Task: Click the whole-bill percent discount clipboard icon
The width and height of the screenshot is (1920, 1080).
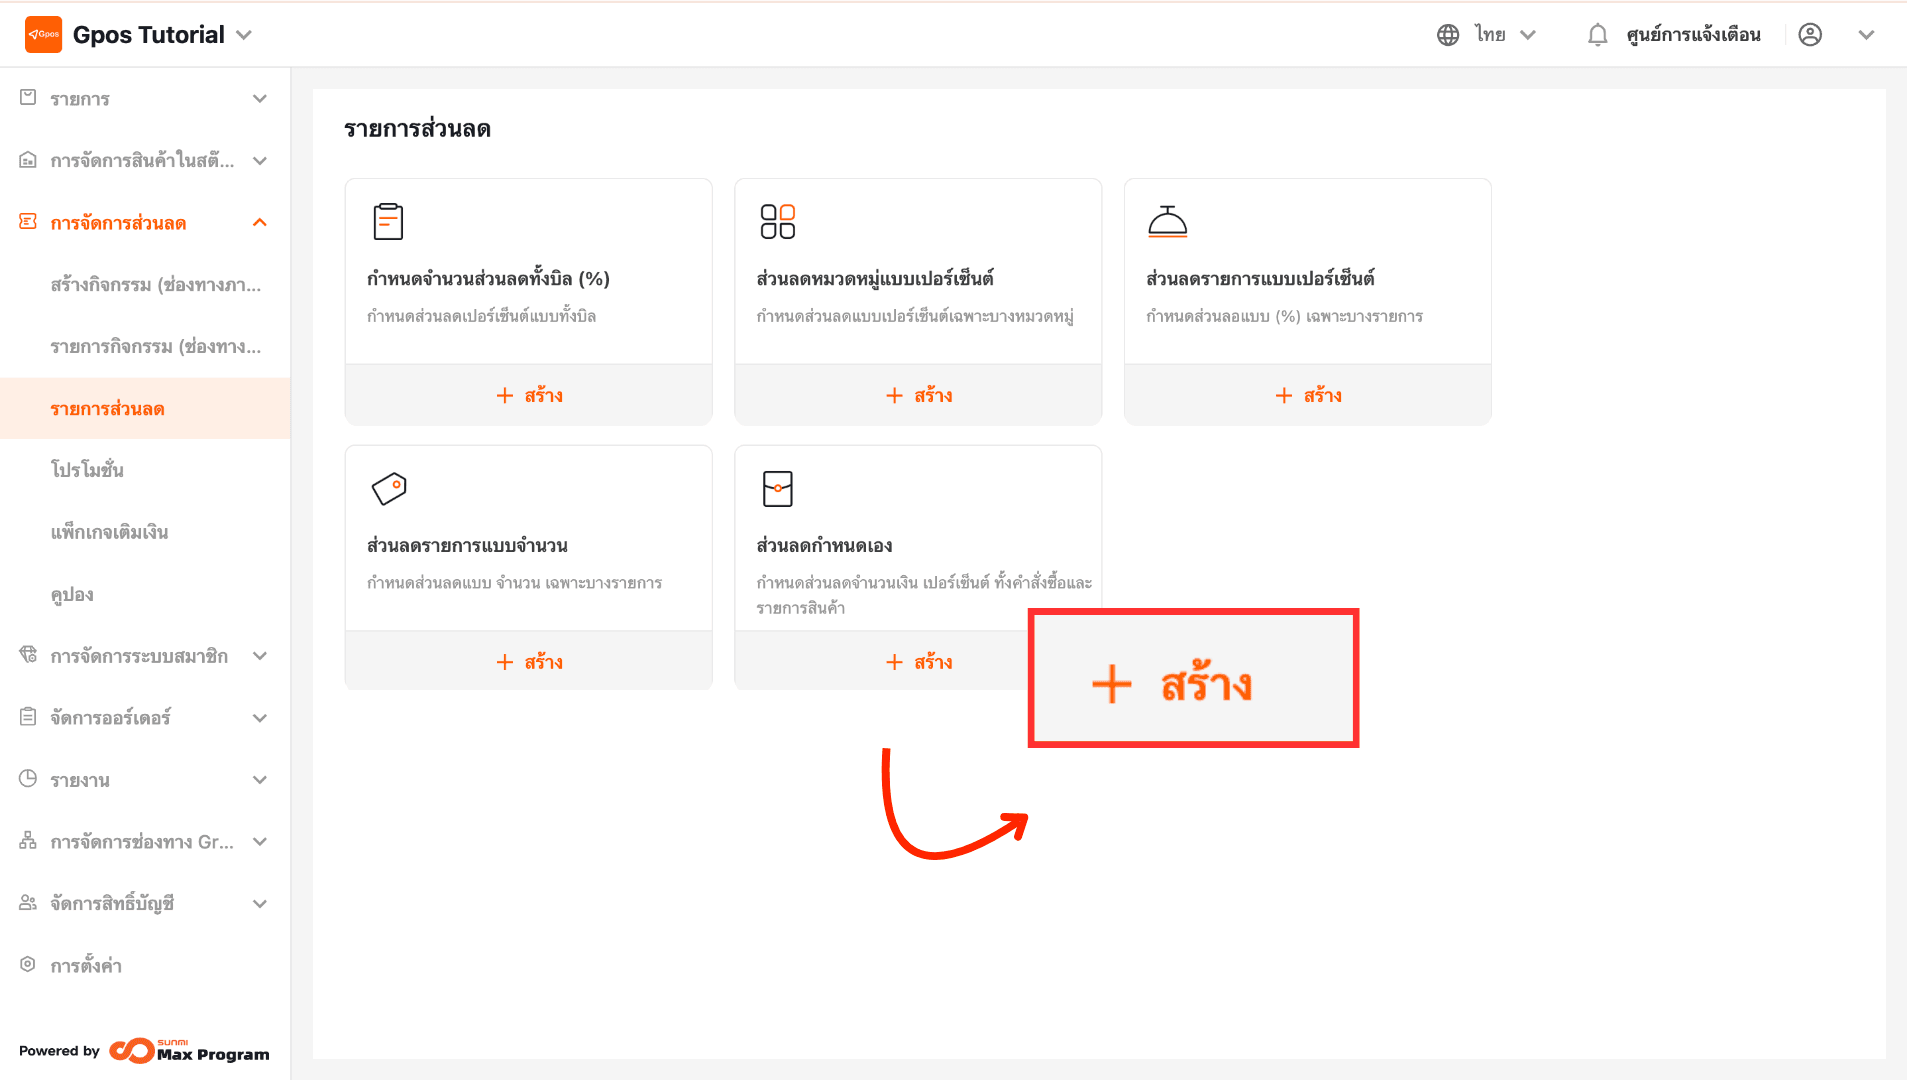Action: pyautogui.click(x=388, y=221)
